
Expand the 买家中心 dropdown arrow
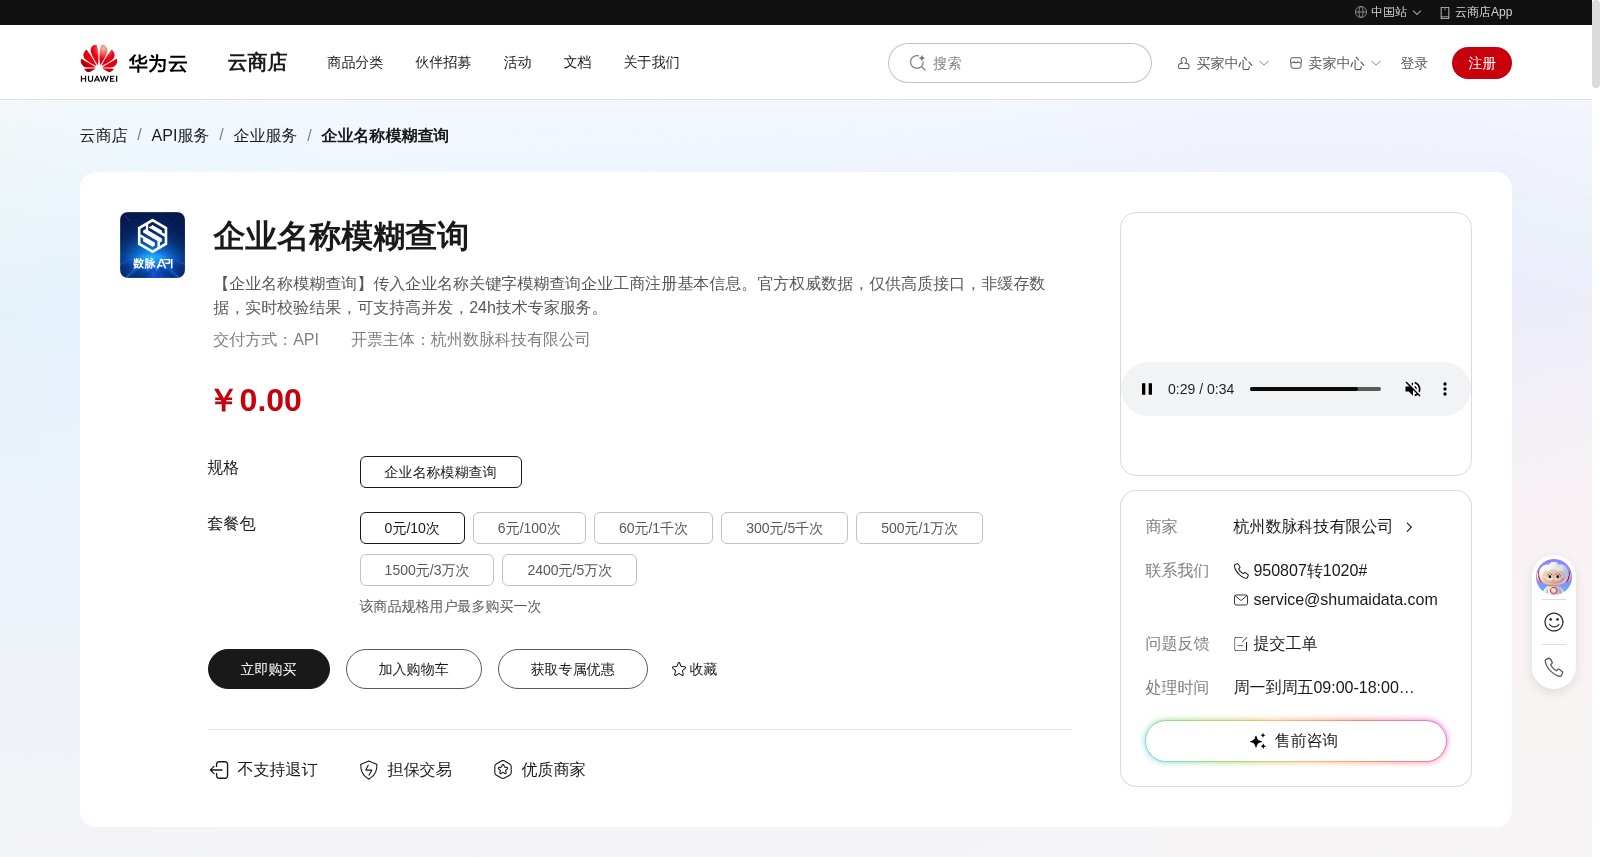click(1264, 63)
